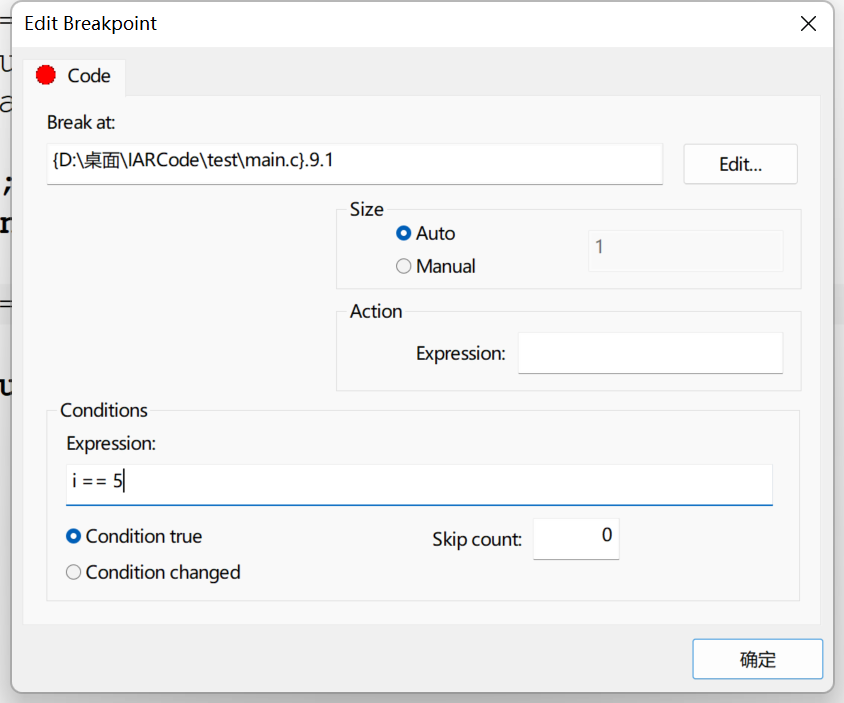Screen dimensions: 844x703
Task: Close the Edit Breakpoint dialog
Action: (808, 24)
